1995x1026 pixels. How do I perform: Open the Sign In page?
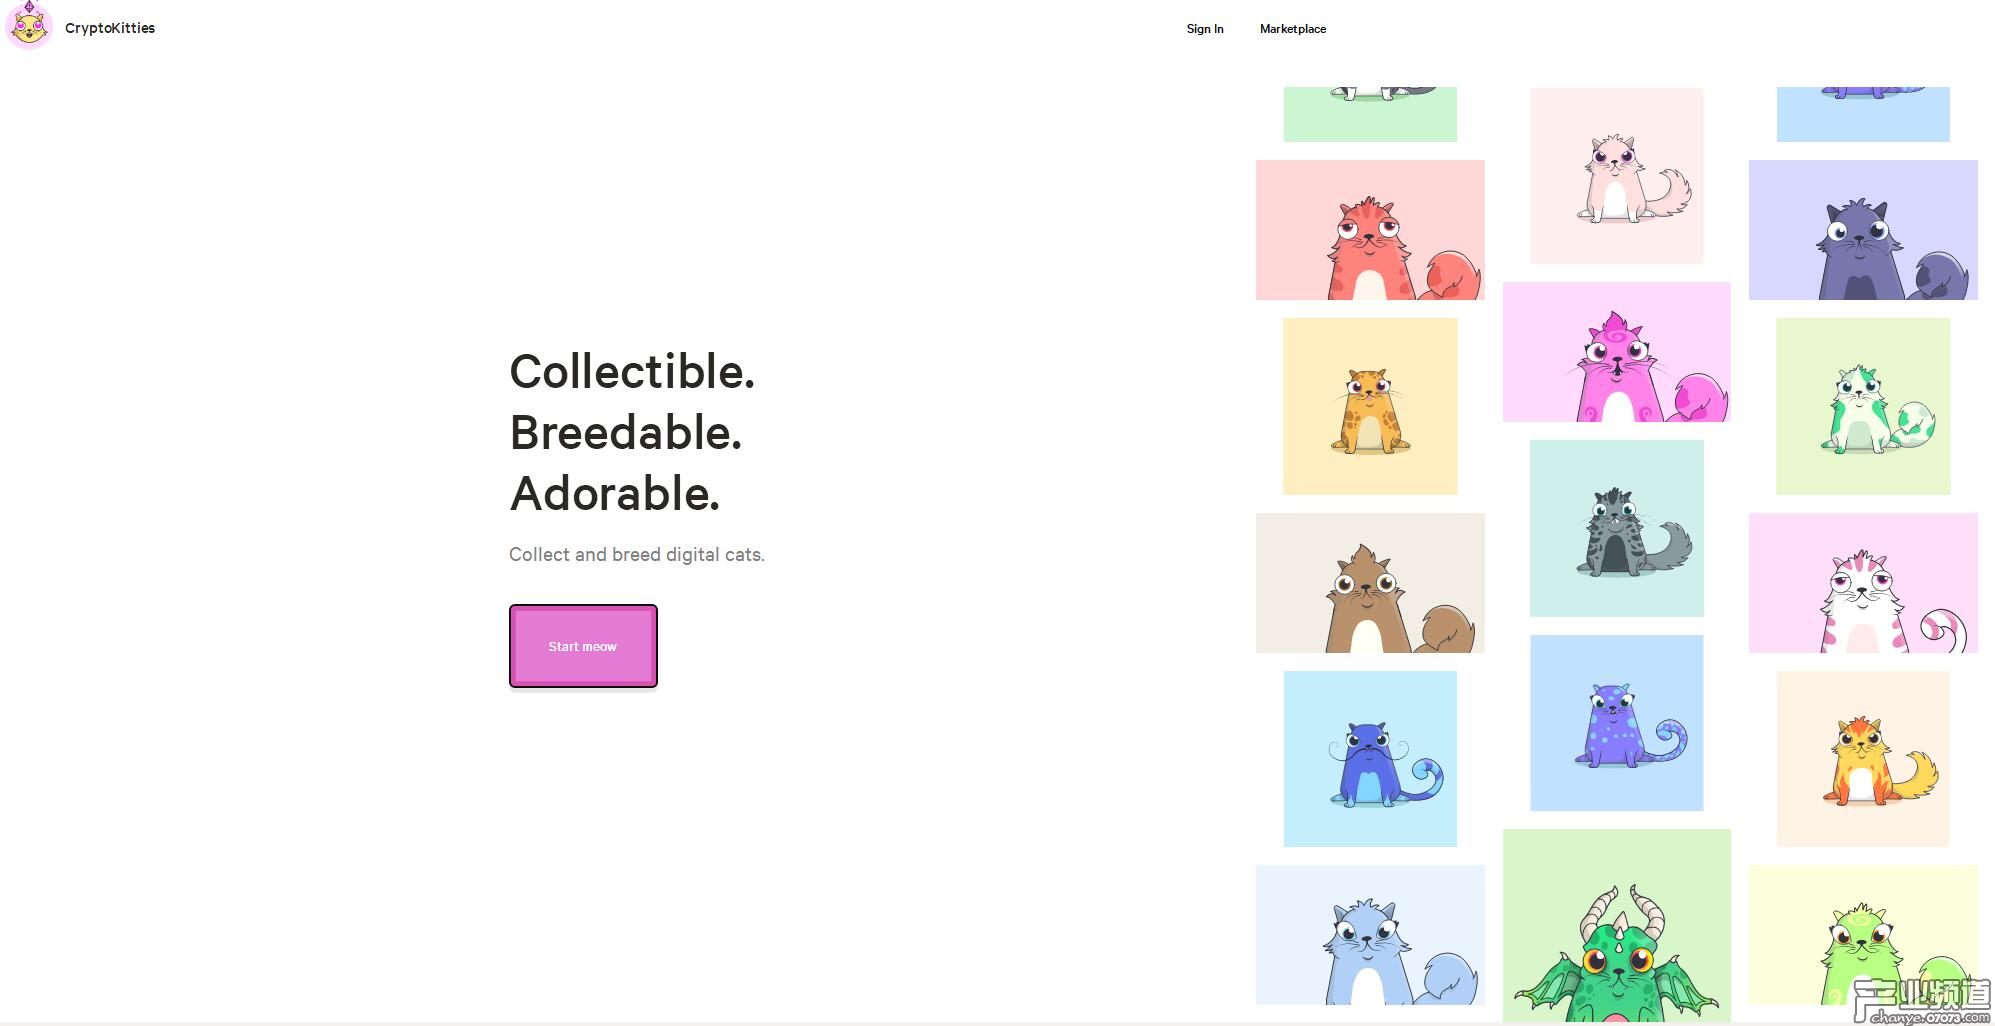click(1205, 29)
